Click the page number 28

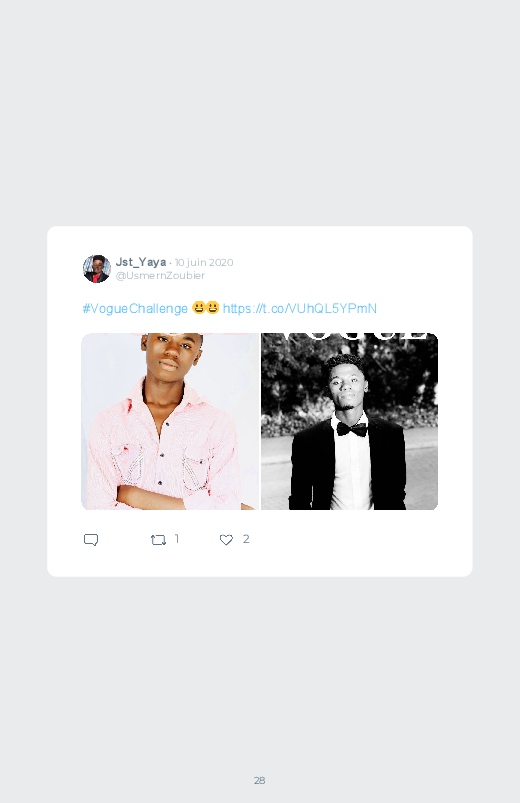[260, 780]
